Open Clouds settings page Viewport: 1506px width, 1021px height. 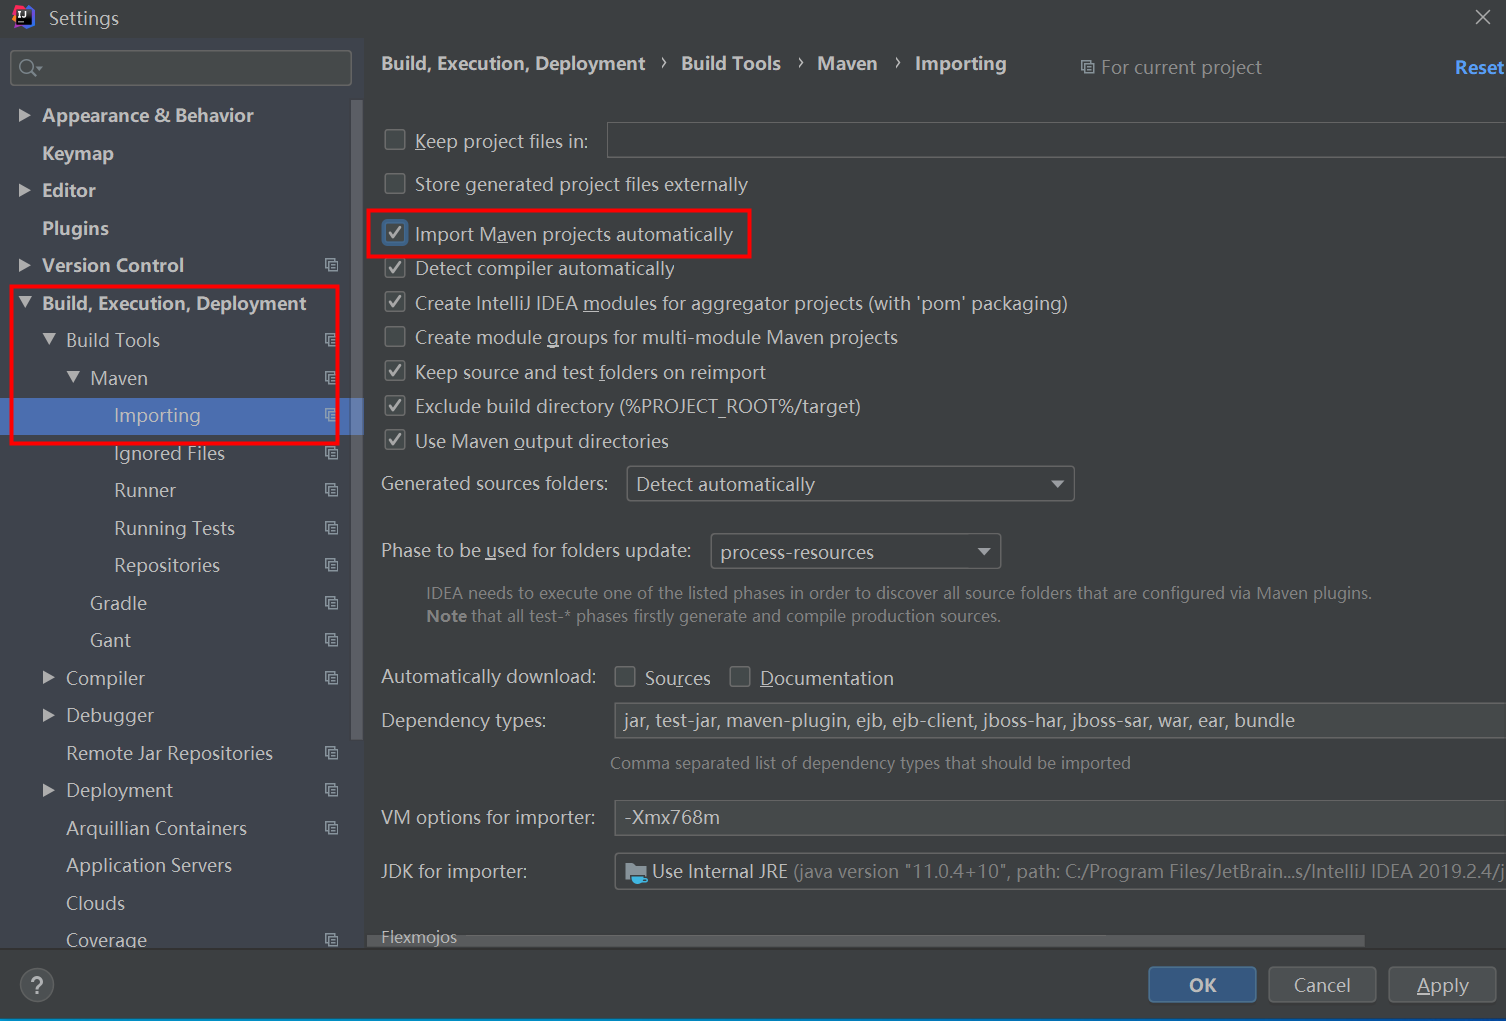[x=95, y=903]
